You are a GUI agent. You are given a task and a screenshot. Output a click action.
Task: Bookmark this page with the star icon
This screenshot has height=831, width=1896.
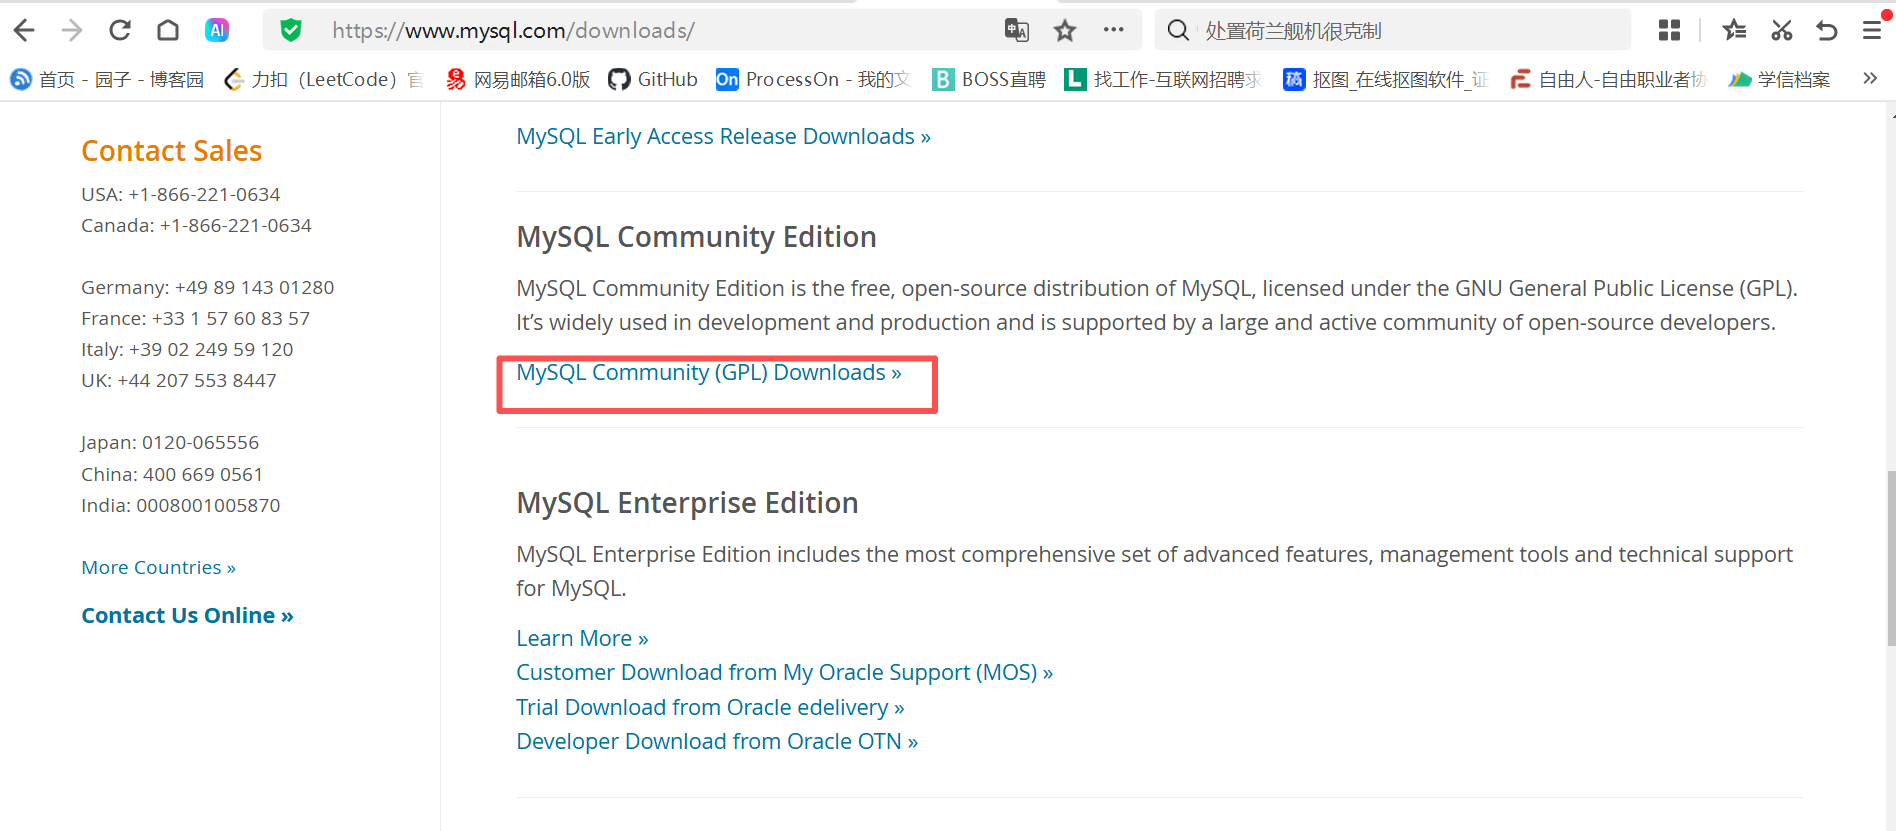[x=1065, y=30]
